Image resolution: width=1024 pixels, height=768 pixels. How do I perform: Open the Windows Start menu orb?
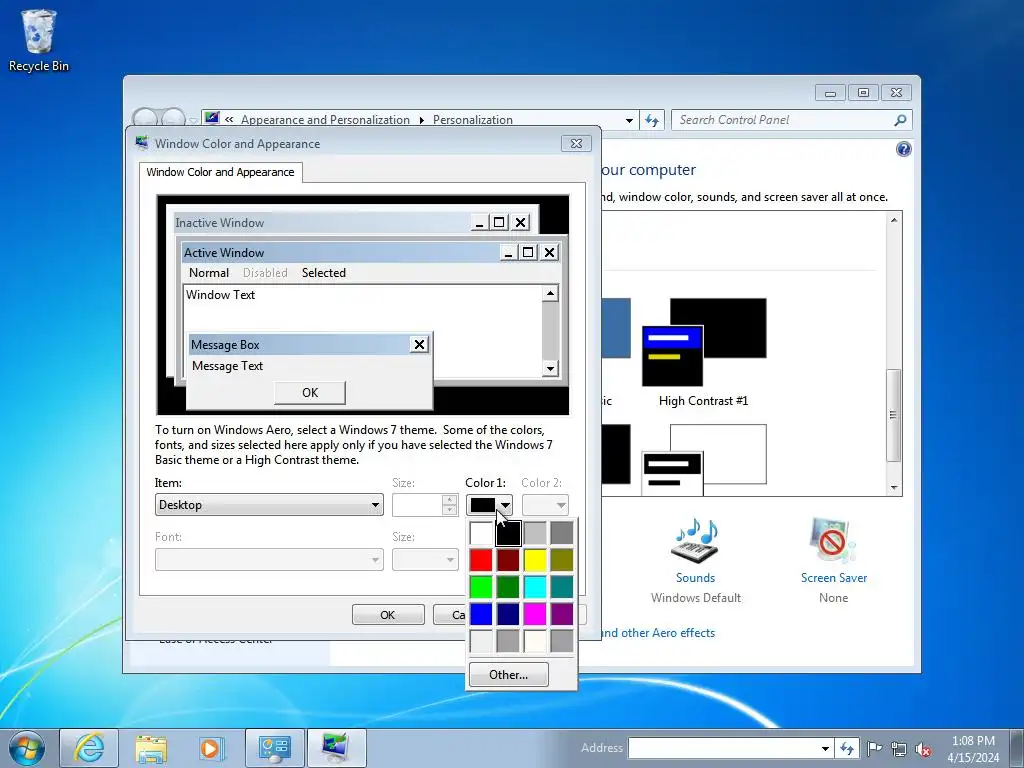[x=27, y=748]
